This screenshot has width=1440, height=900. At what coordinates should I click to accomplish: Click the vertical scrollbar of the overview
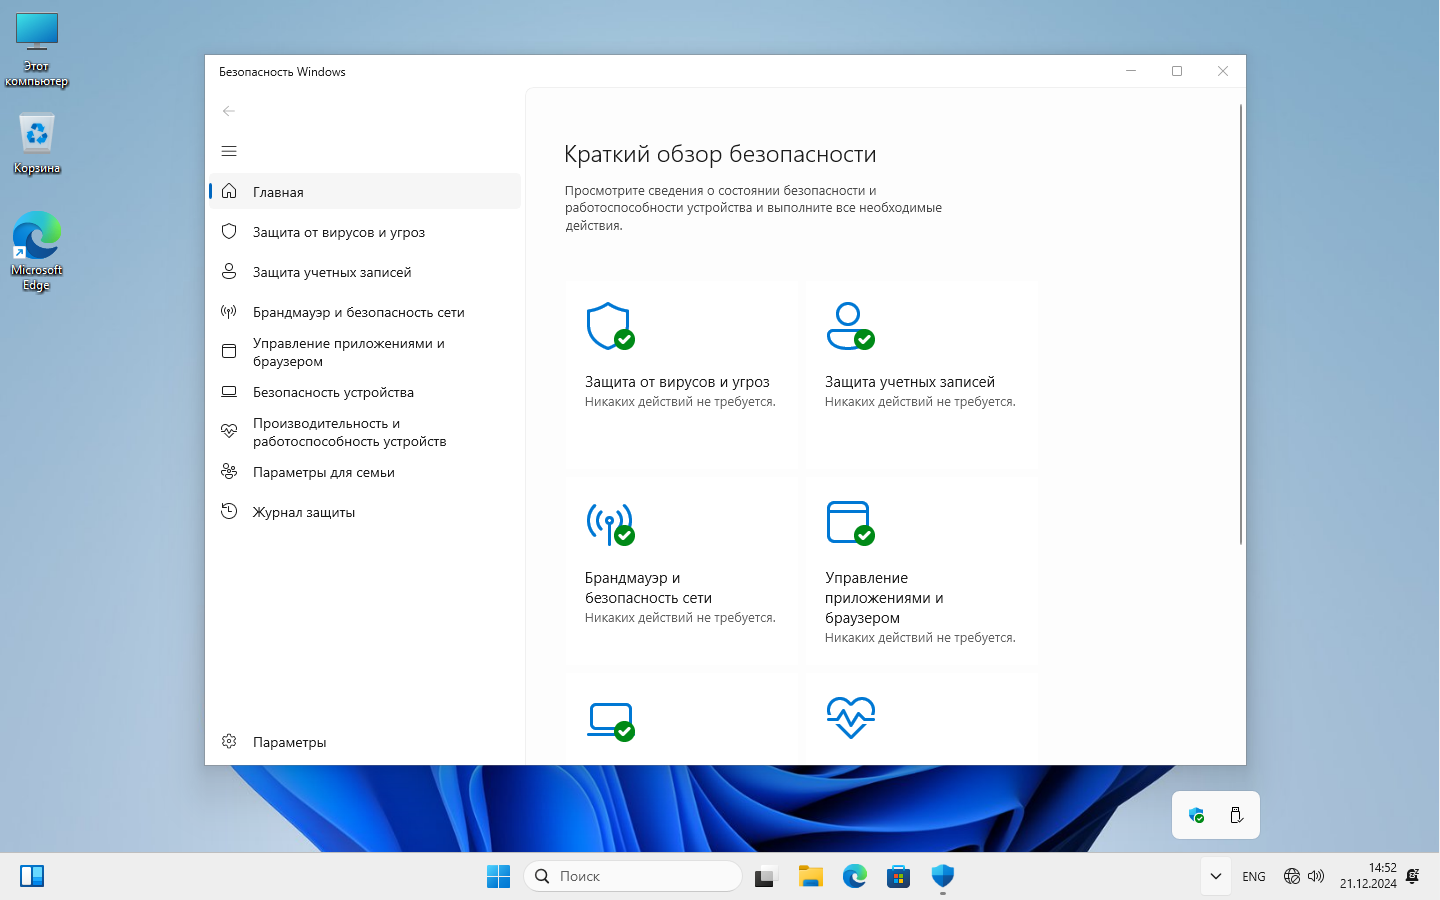pyautogui.click(x=1241, y=324)
